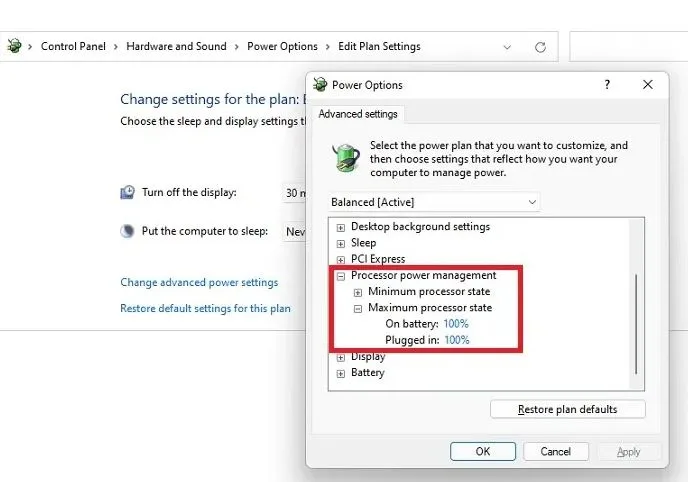Confirm with the OK button

(483, 451)
